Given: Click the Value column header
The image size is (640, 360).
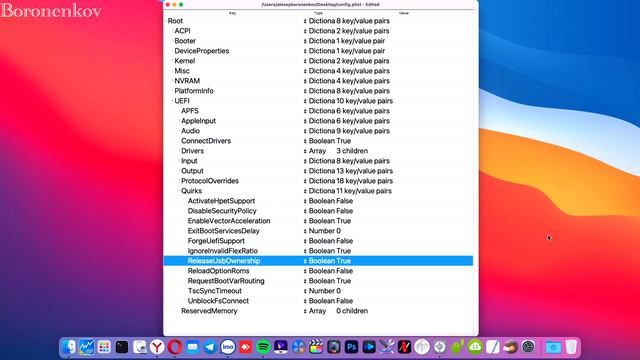Looking at the screenshot, I should tap(404, 13).
